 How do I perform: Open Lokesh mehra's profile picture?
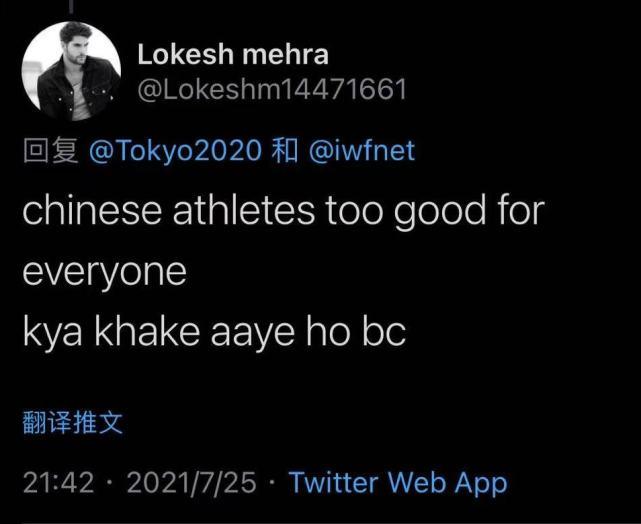71,72
